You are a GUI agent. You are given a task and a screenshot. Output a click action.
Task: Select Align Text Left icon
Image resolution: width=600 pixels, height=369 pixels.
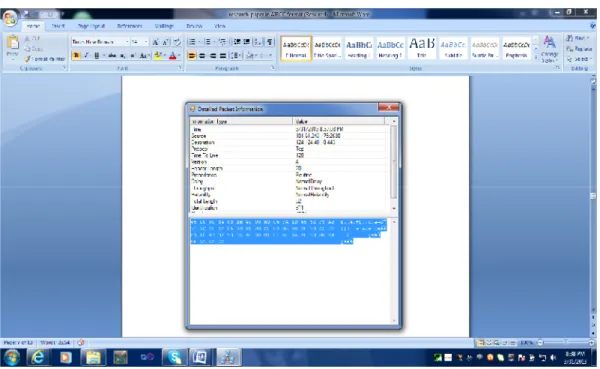[192, 56]
